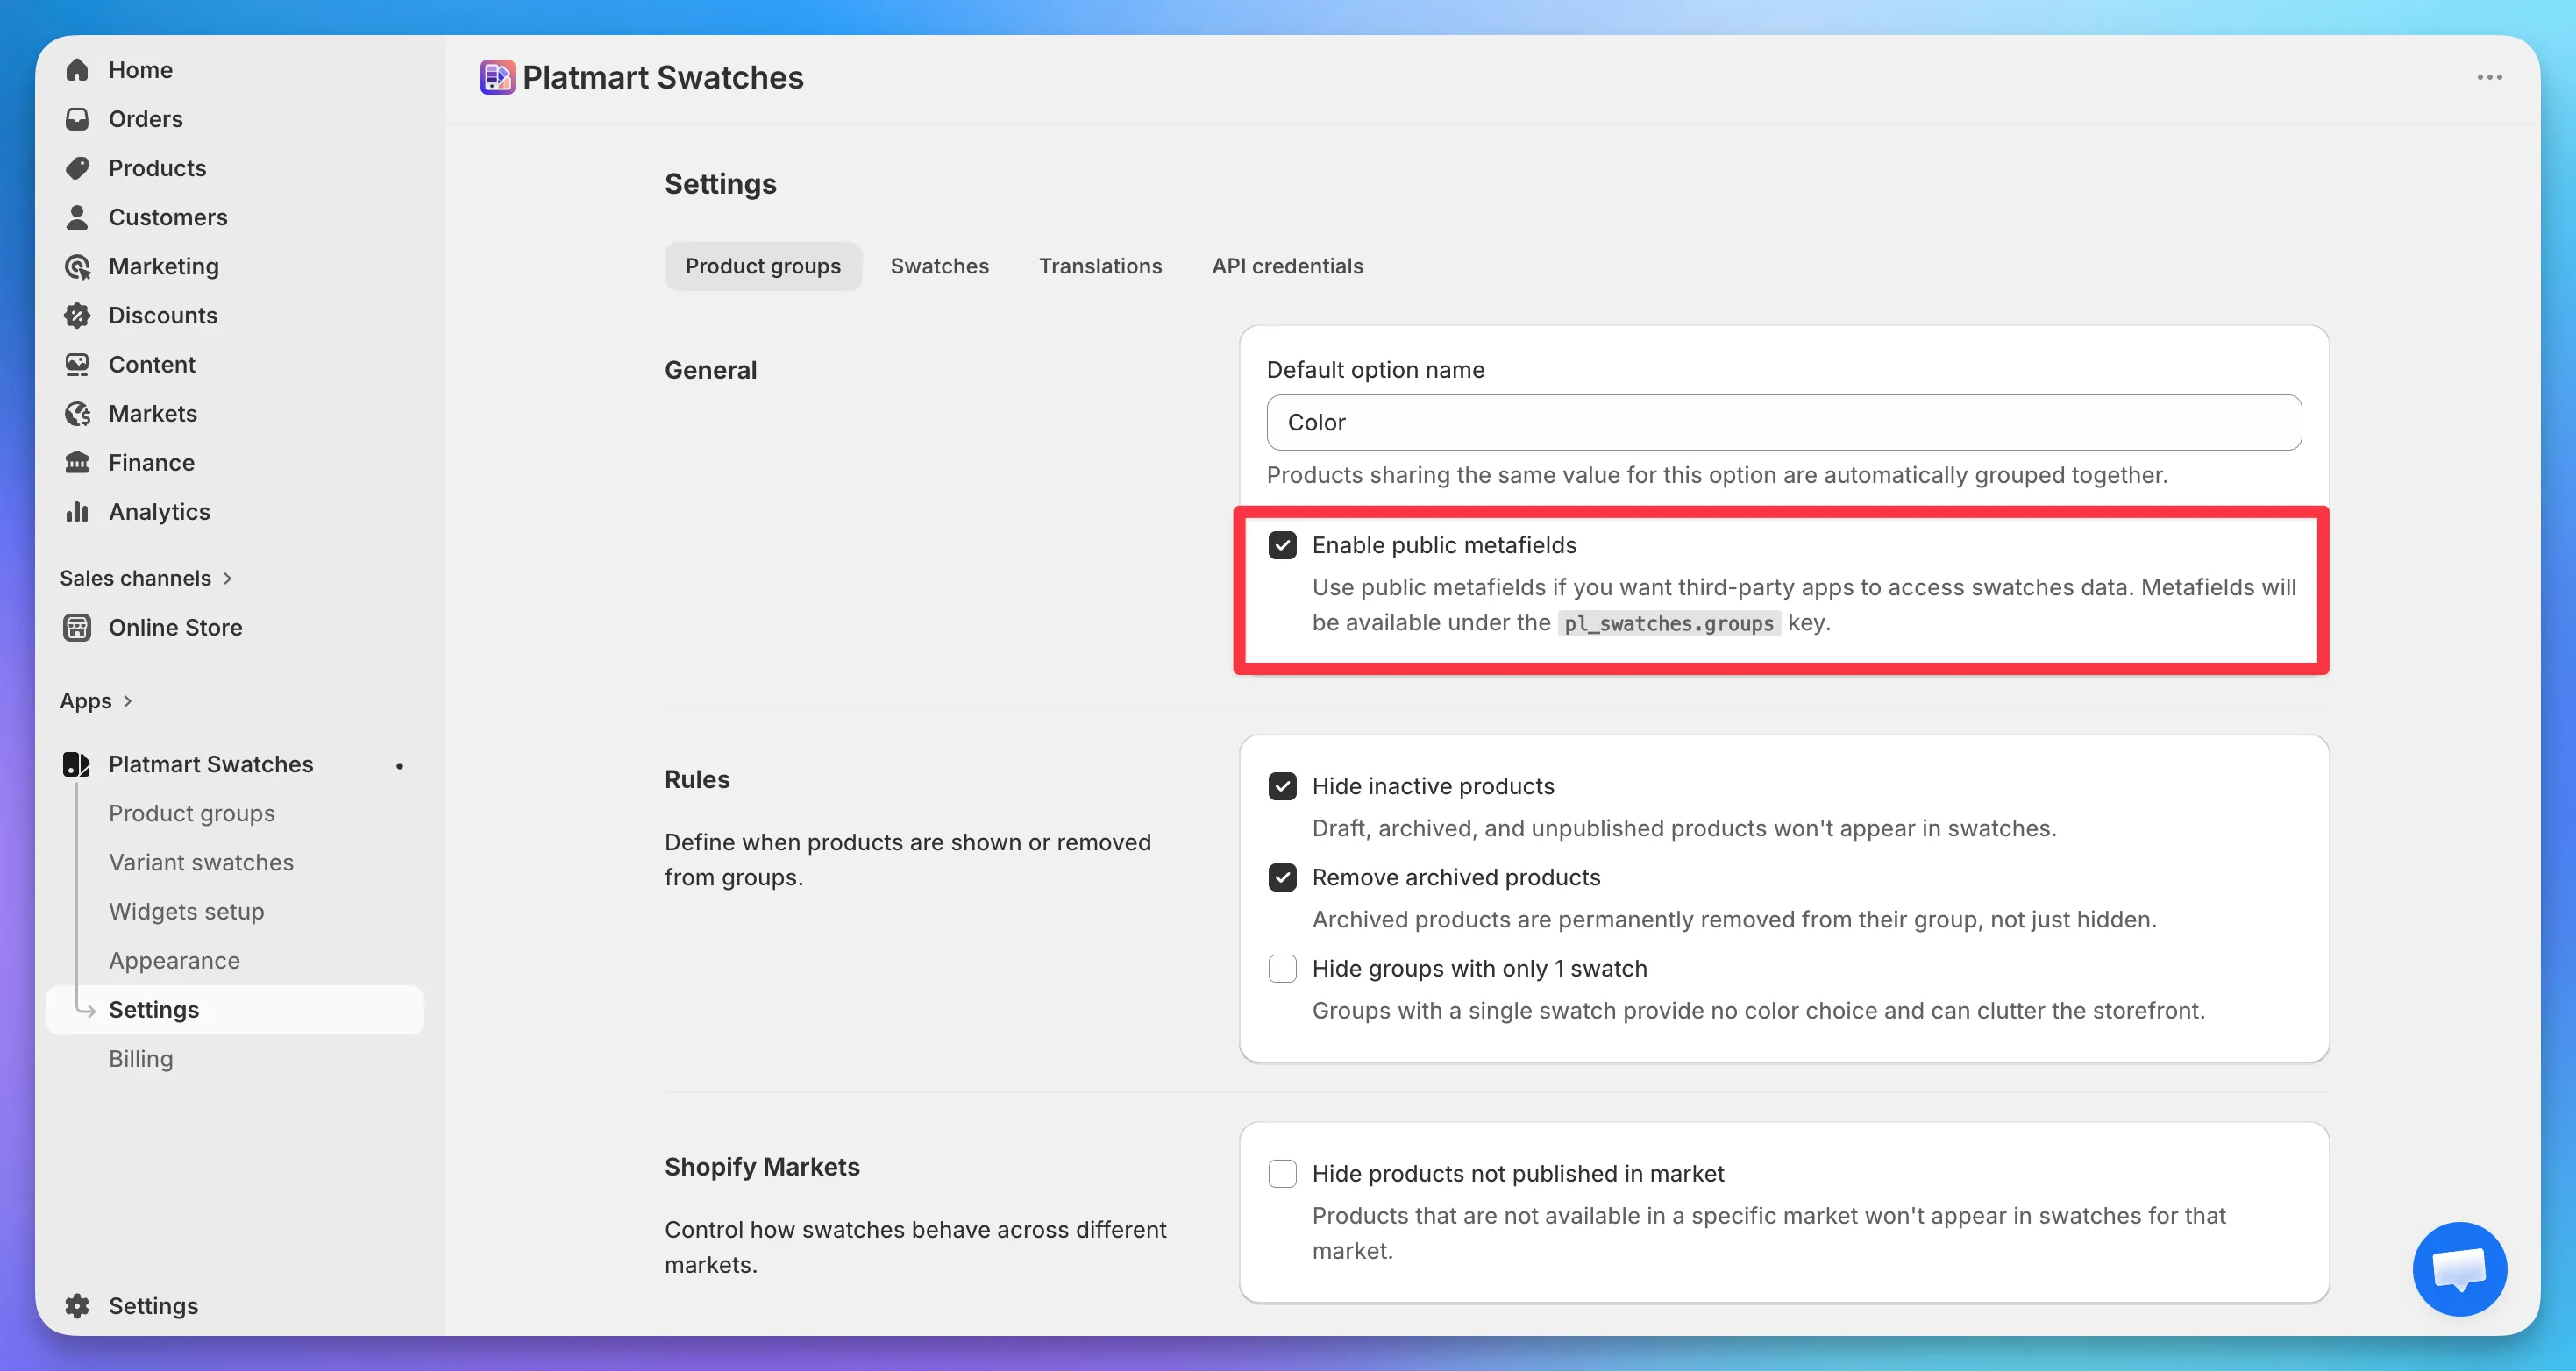Image resolution: width=2576 pixels, height=1371 pixels.
Task: Open Orders via its inbox icon
Action: click(x=77, y=119)
